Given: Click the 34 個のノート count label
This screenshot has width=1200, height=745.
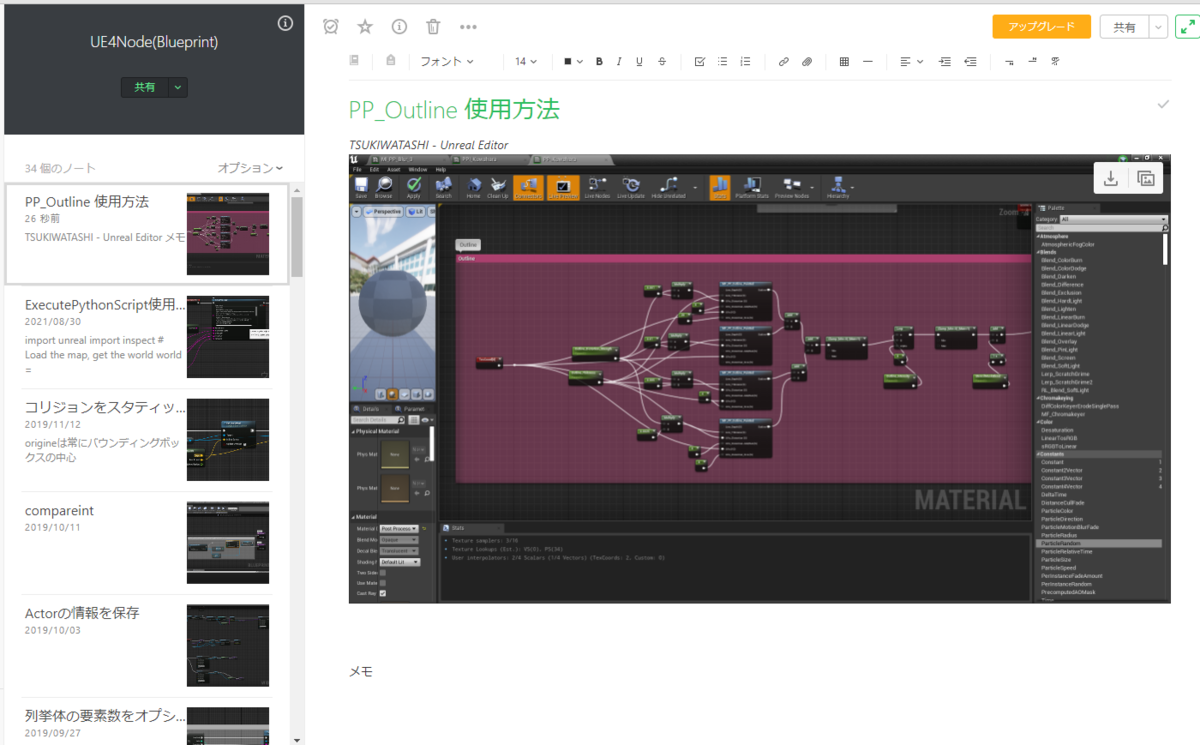Looking at the screenshot, I should (60, 168).
